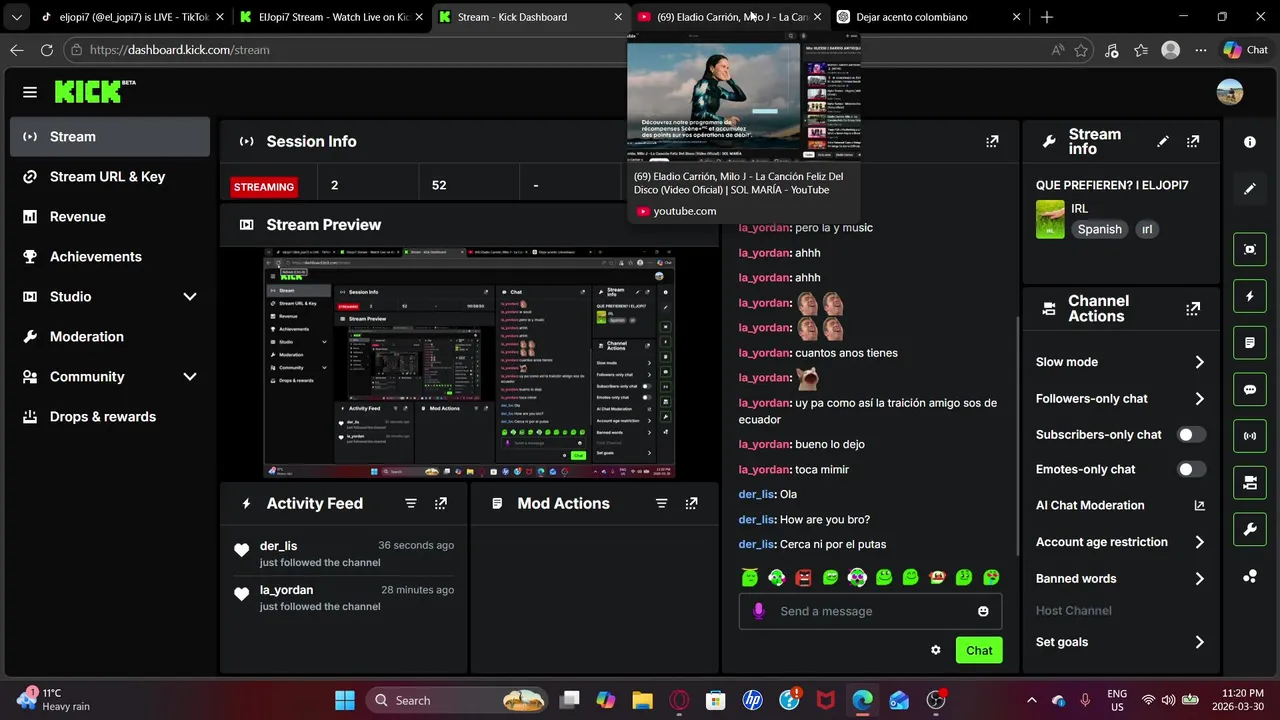Open browser tab list dropdown arrow

16,17
